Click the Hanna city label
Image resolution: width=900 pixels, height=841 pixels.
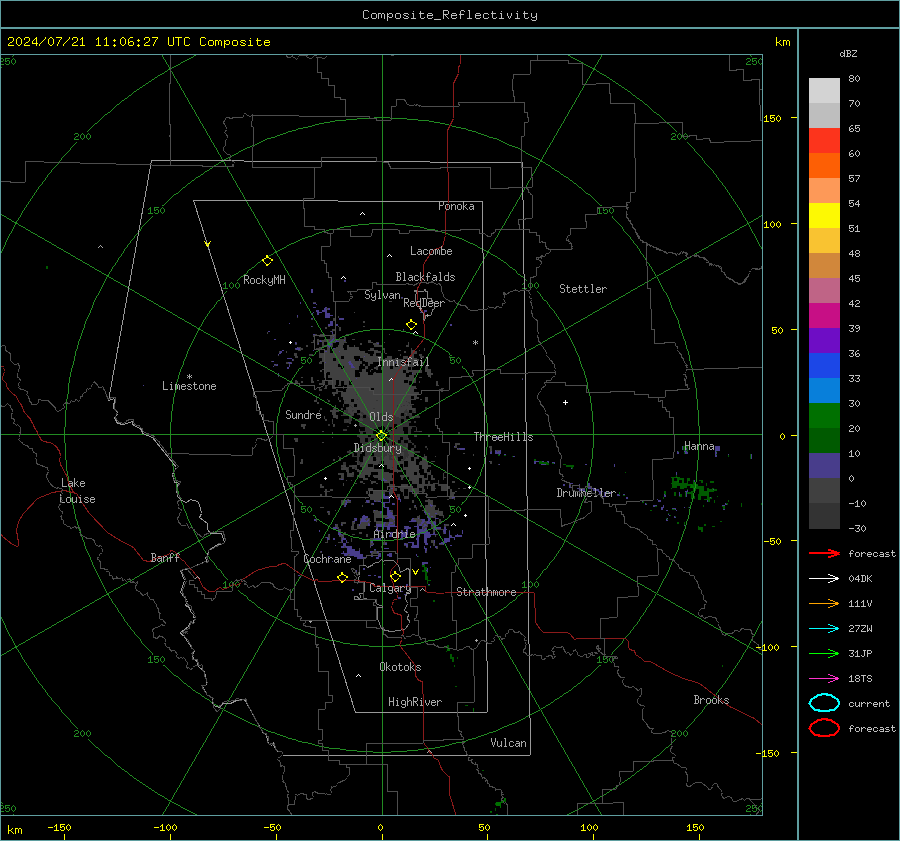pyautogui.click(x=699, y=446)
